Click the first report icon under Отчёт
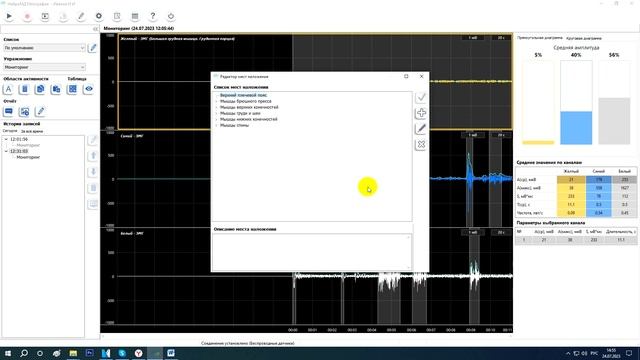640x360 pixels. [9, 111]
